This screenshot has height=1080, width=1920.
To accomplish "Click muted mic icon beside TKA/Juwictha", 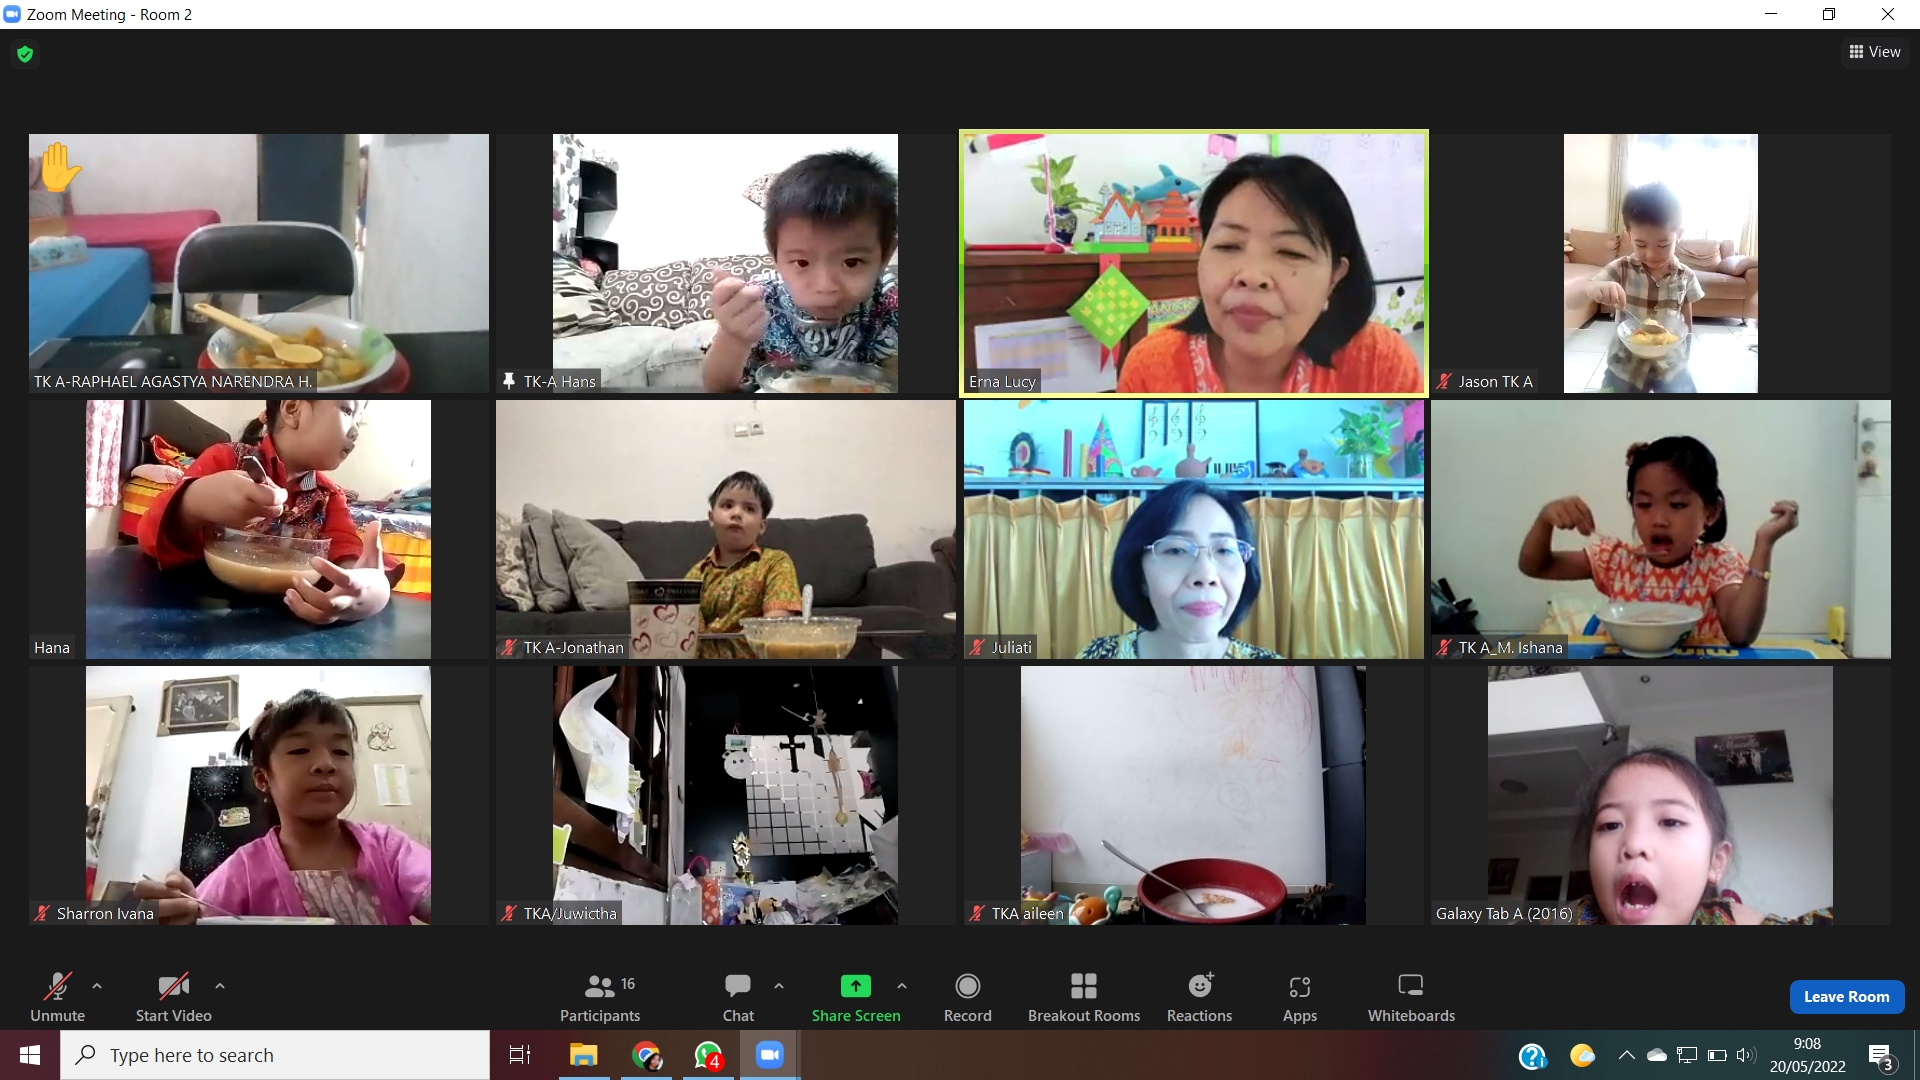I will [509, 913].
